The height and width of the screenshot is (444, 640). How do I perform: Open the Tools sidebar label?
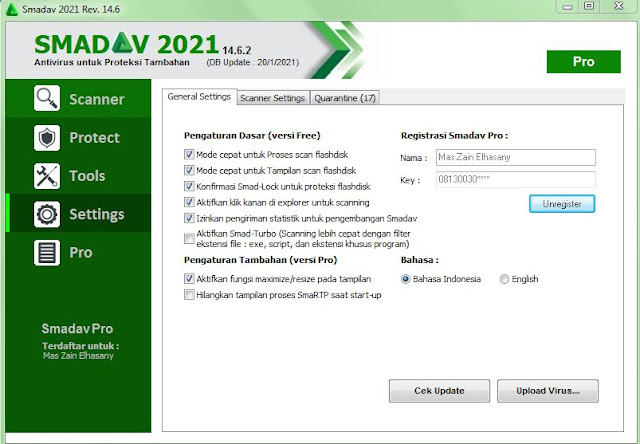tap(87, 176)
